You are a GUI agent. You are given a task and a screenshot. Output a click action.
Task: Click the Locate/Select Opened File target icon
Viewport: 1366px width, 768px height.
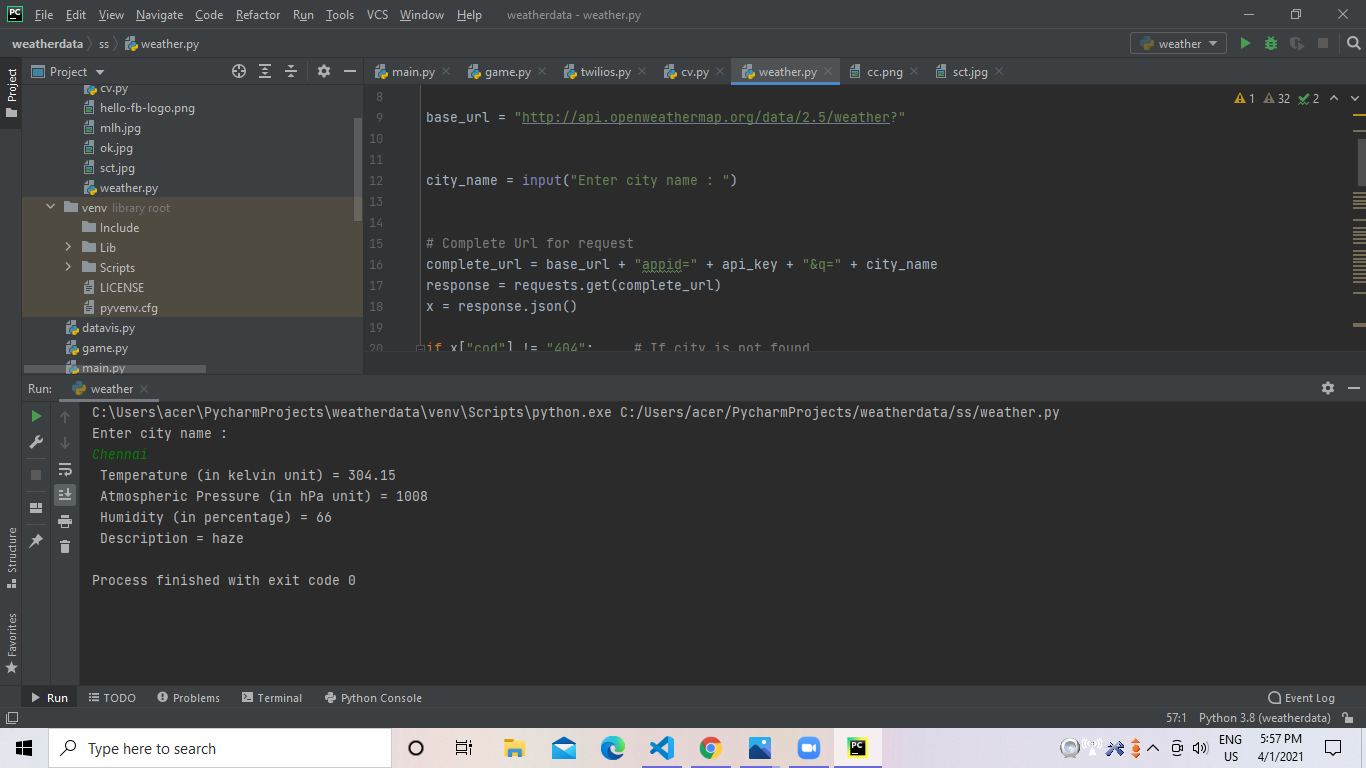239,71
